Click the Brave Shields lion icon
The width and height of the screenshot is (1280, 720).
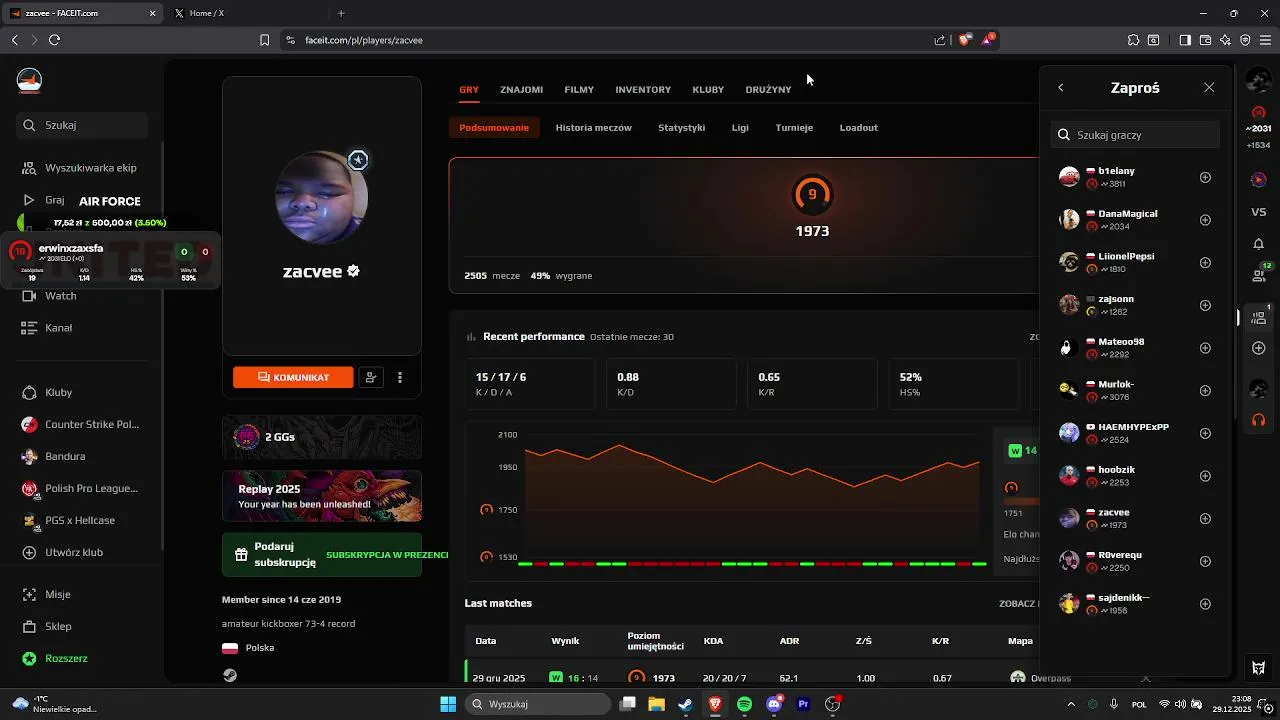(x=964, y=40)
